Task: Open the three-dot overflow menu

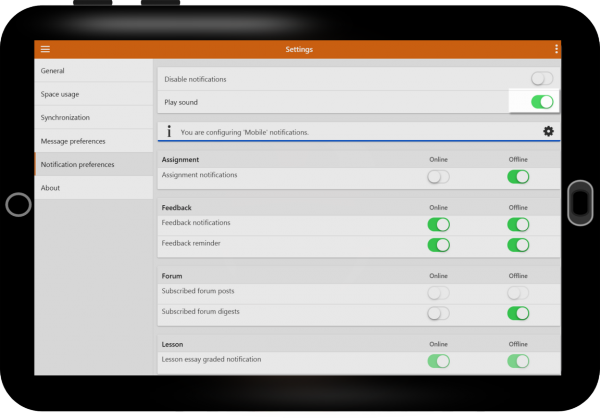Action: click(556, 49)
